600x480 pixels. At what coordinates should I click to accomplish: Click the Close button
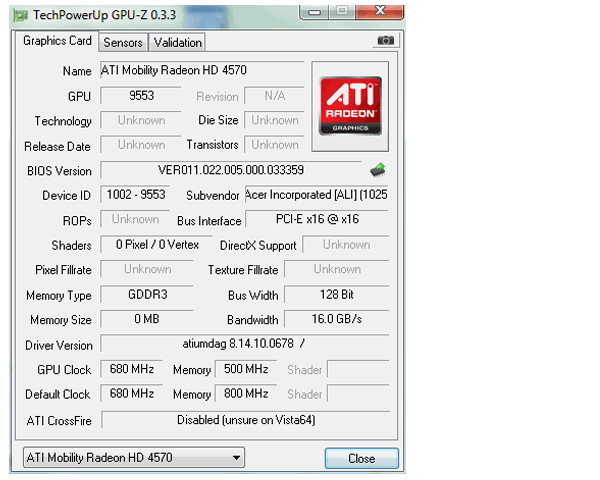(x=362, y=458)
